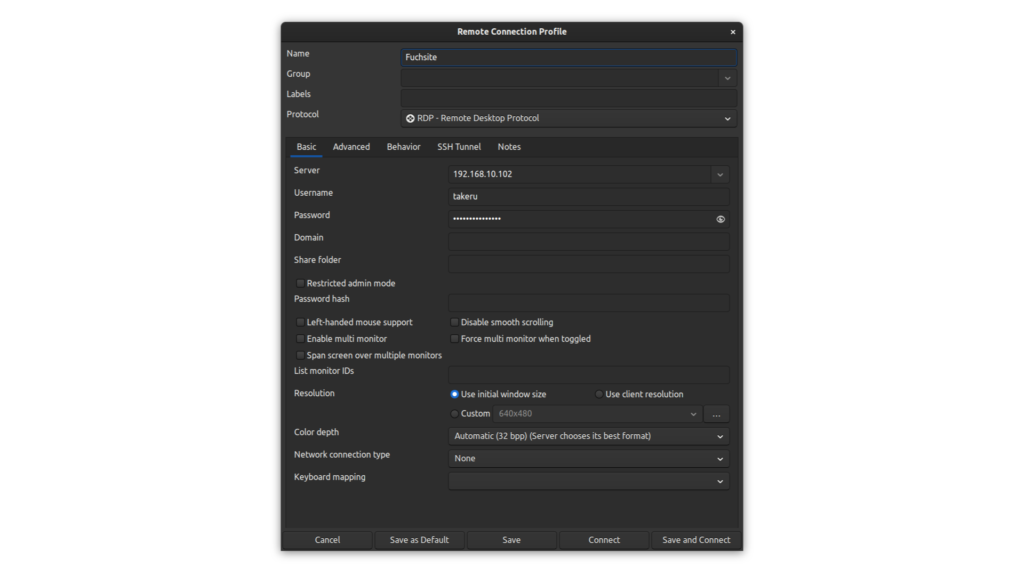Reveal password with the eye icon
The height and width of the screenshot is (576, 1024).
(x=720, y=219)
